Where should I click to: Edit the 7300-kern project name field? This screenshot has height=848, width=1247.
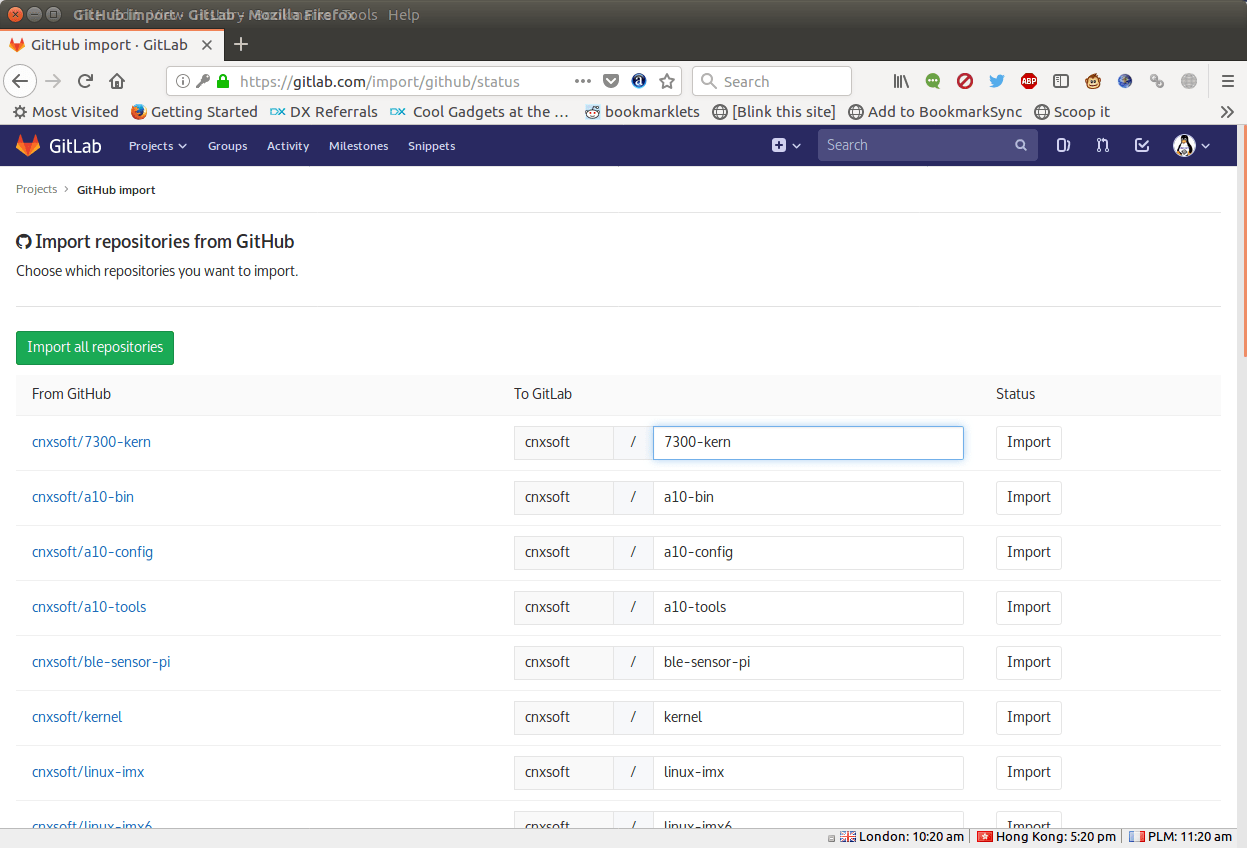[x=808, y=442]
